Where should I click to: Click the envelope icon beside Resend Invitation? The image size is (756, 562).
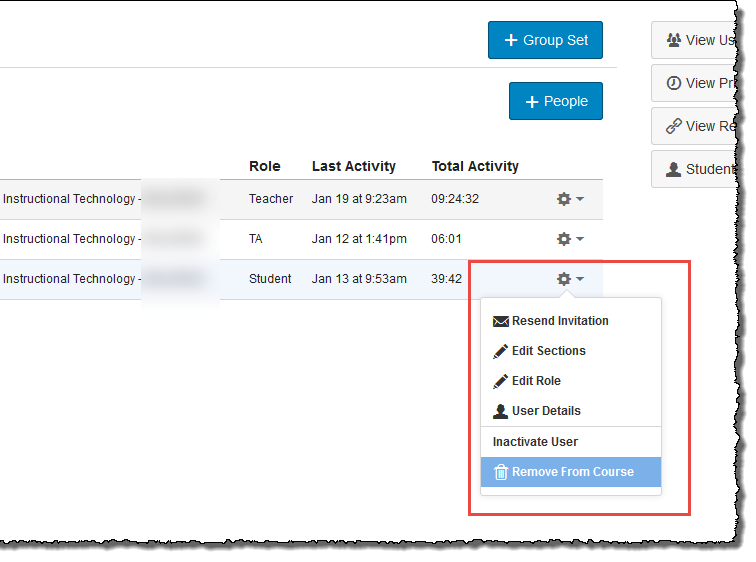[501, 321]
